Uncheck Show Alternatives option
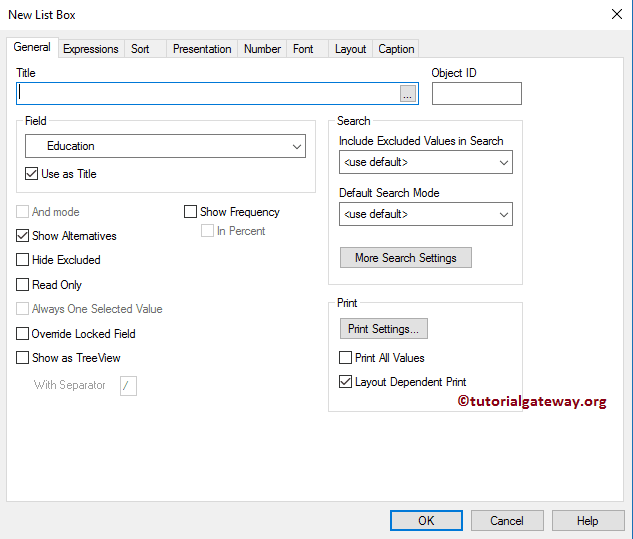Viewport: 633px width, 539px height. point(23,236)
